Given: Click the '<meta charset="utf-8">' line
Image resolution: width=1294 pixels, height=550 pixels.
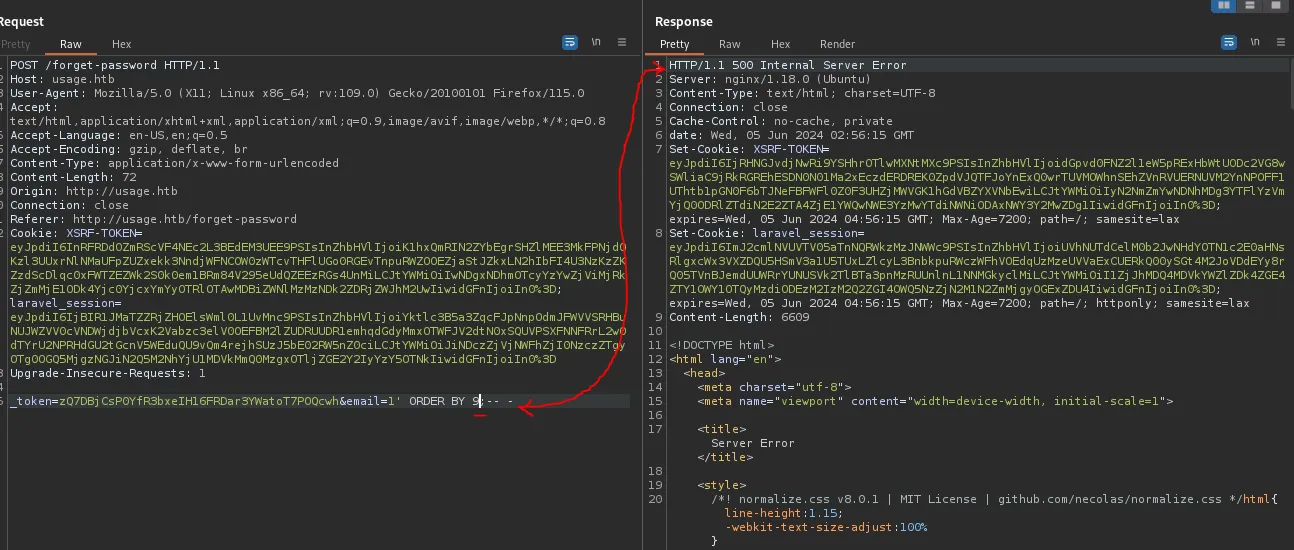Looking at the screenshot, I should [774, 387].
